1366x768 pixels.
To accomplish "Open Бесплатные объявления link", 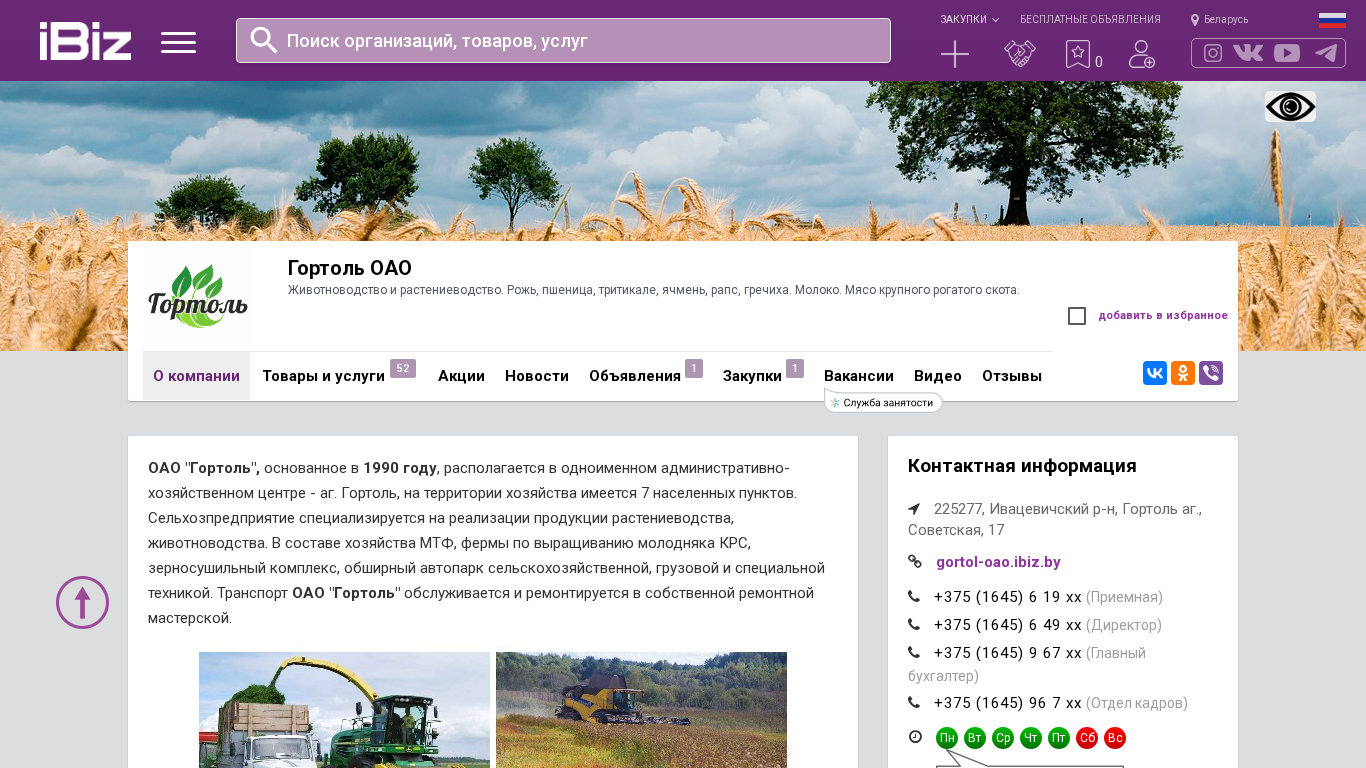I will 1090,20.
